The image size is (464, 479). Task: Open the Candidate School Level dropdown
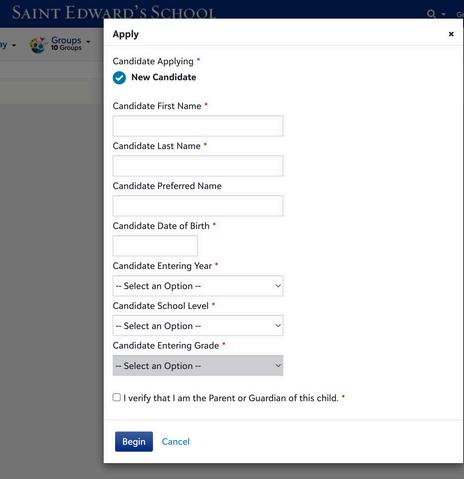click(198, 326)
